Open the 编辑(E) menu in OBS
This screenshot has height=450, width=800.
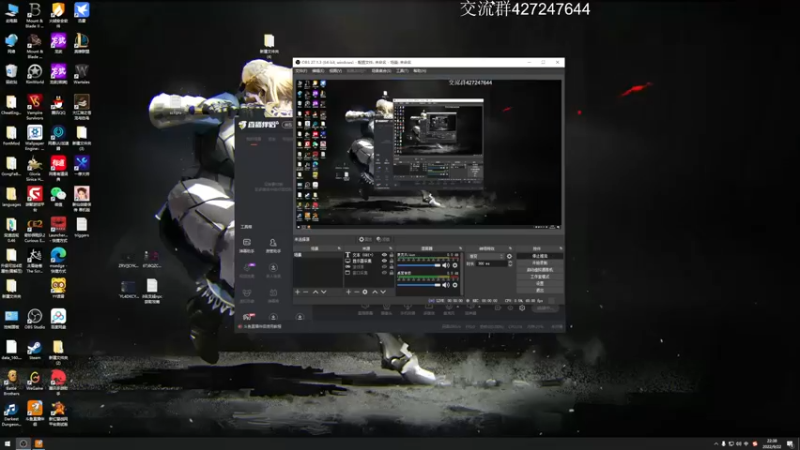pyautogui.click(x=318, y=71)
